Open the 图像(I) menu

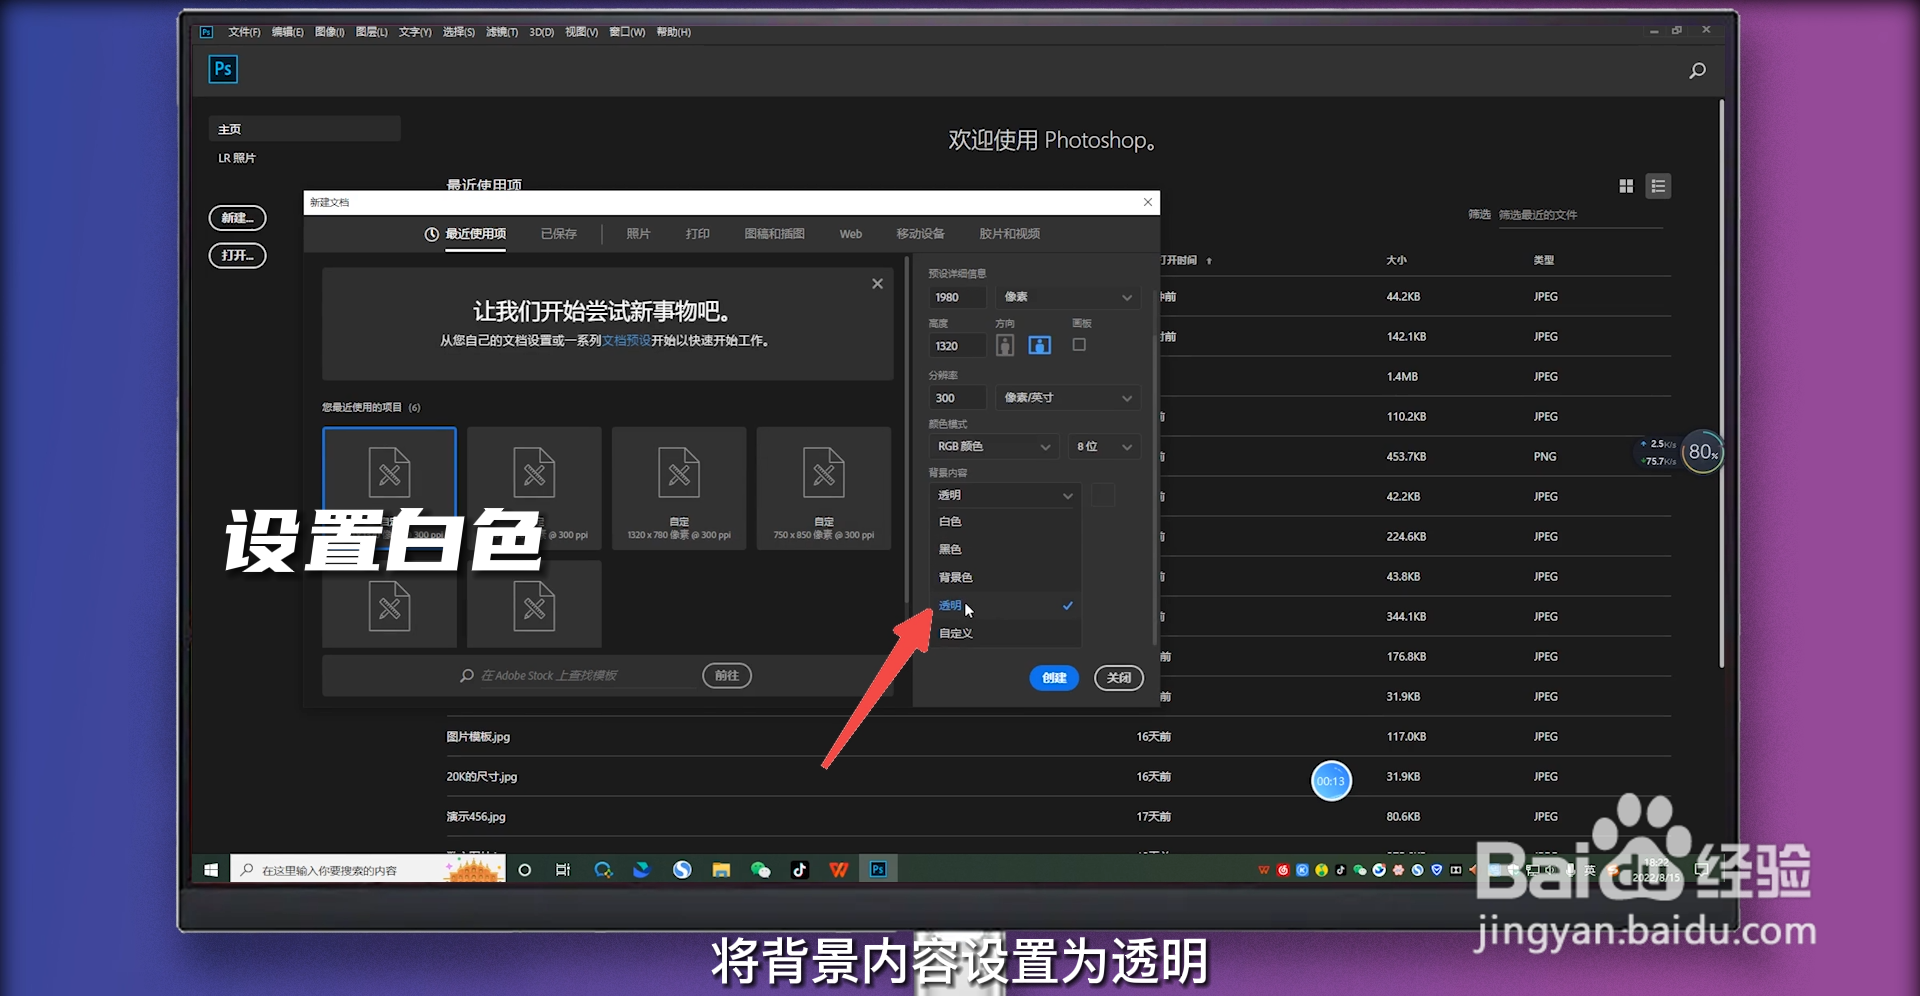tap(329, 32)
